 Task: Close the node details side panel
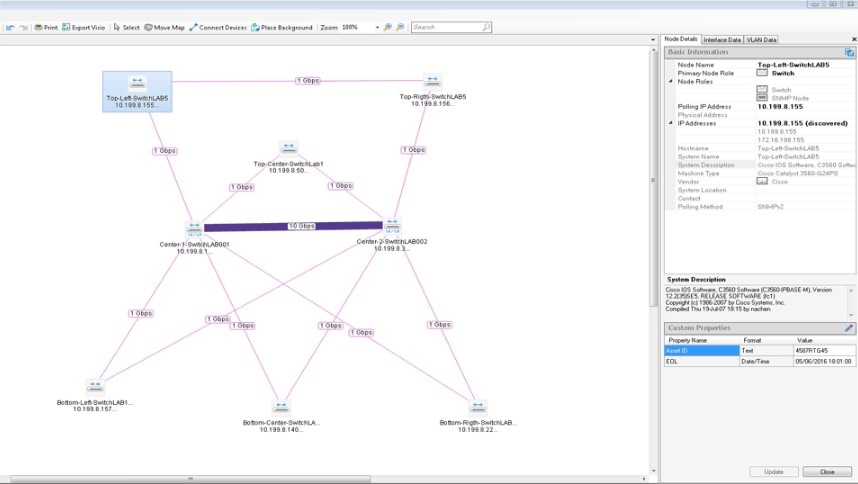pyautogui.click(x=854, y=39)
